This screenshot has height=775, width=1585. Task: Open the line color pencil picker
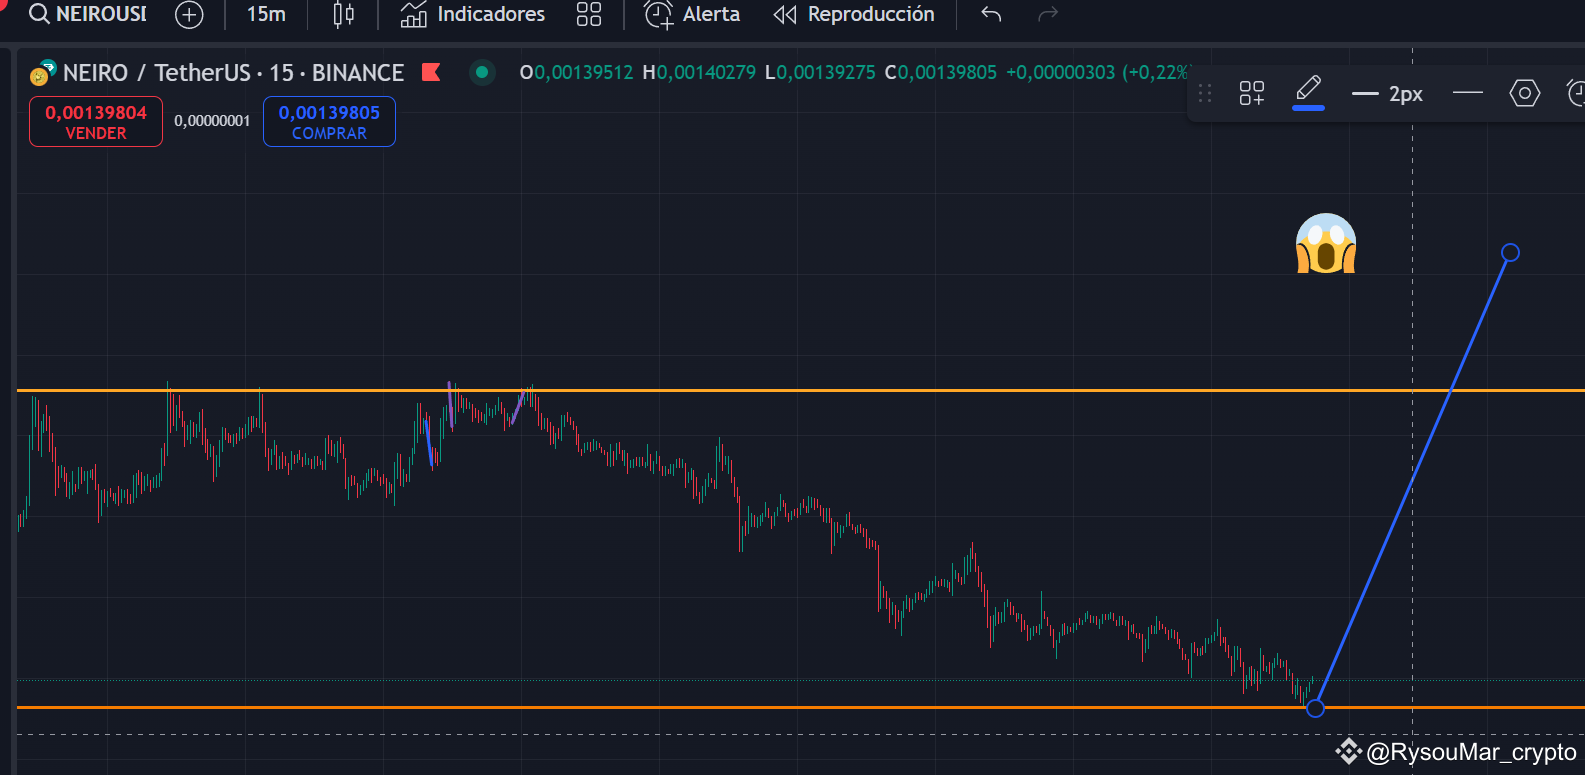(1308, 92)
